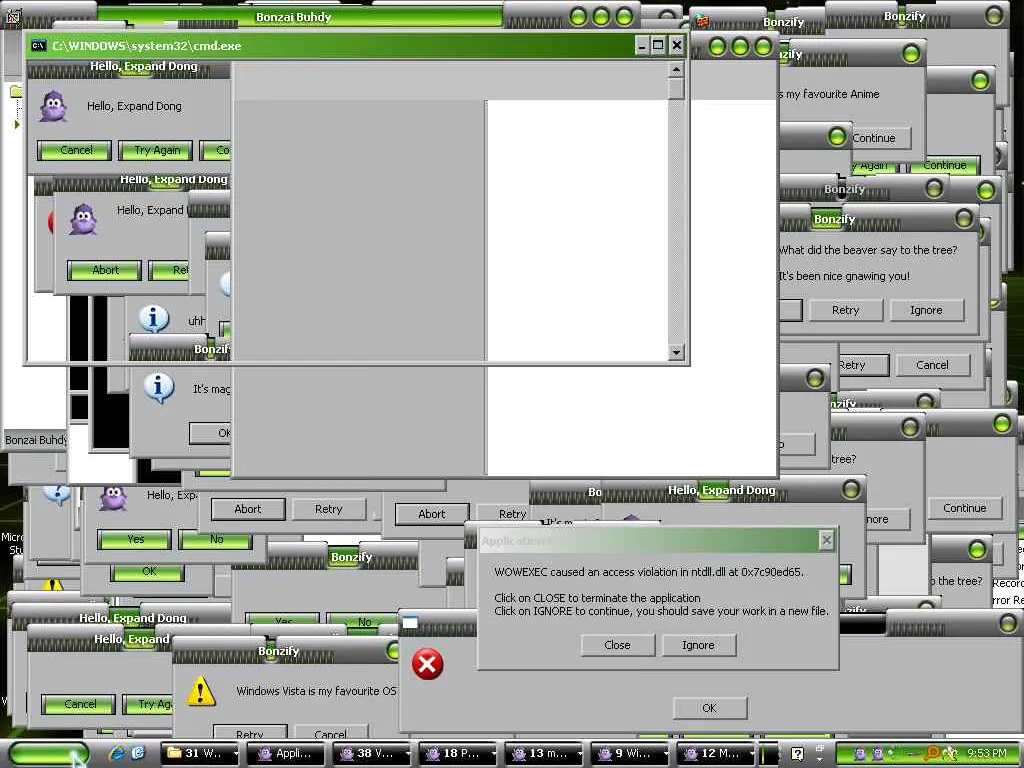This screenshot has width=1024, height=768.
Task: Click the orange magnifier tray icon
Action: click(933, 753)
